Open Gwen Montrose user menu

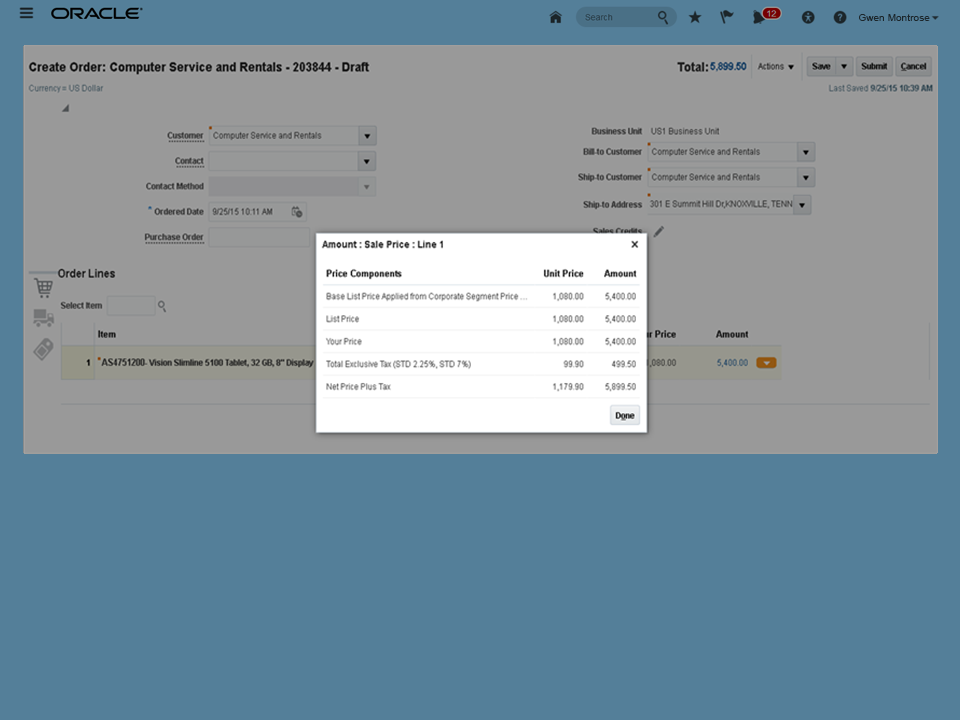tap(898, 18)
